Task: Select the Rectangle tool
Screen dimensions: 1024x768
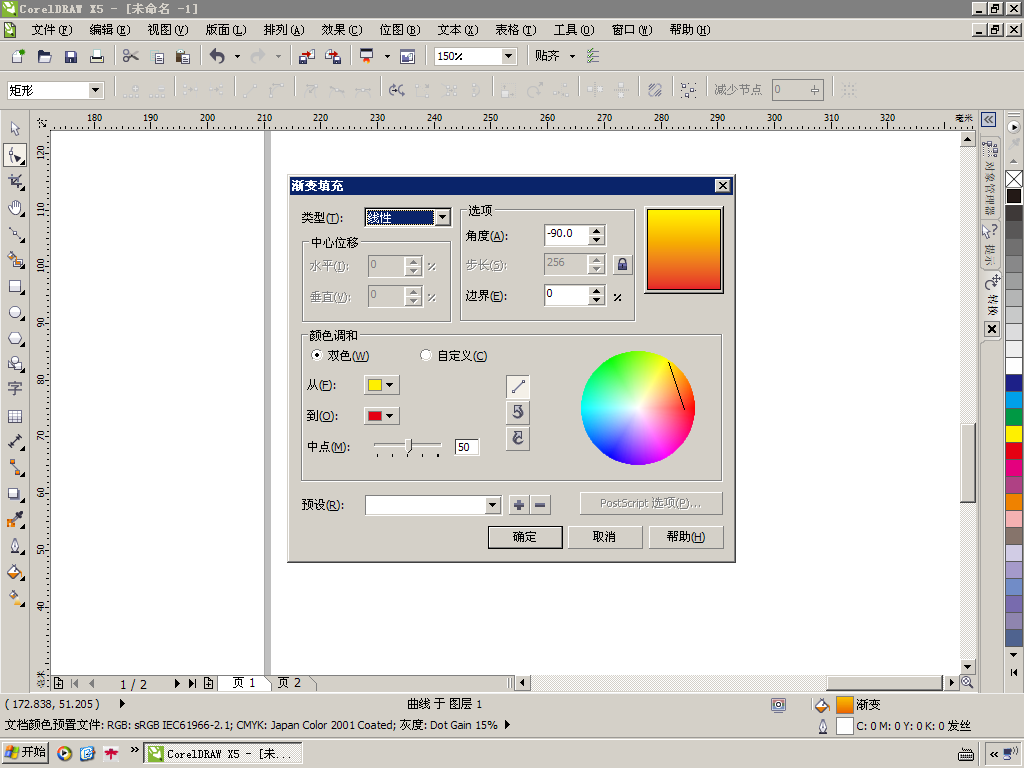Action: 15,287
